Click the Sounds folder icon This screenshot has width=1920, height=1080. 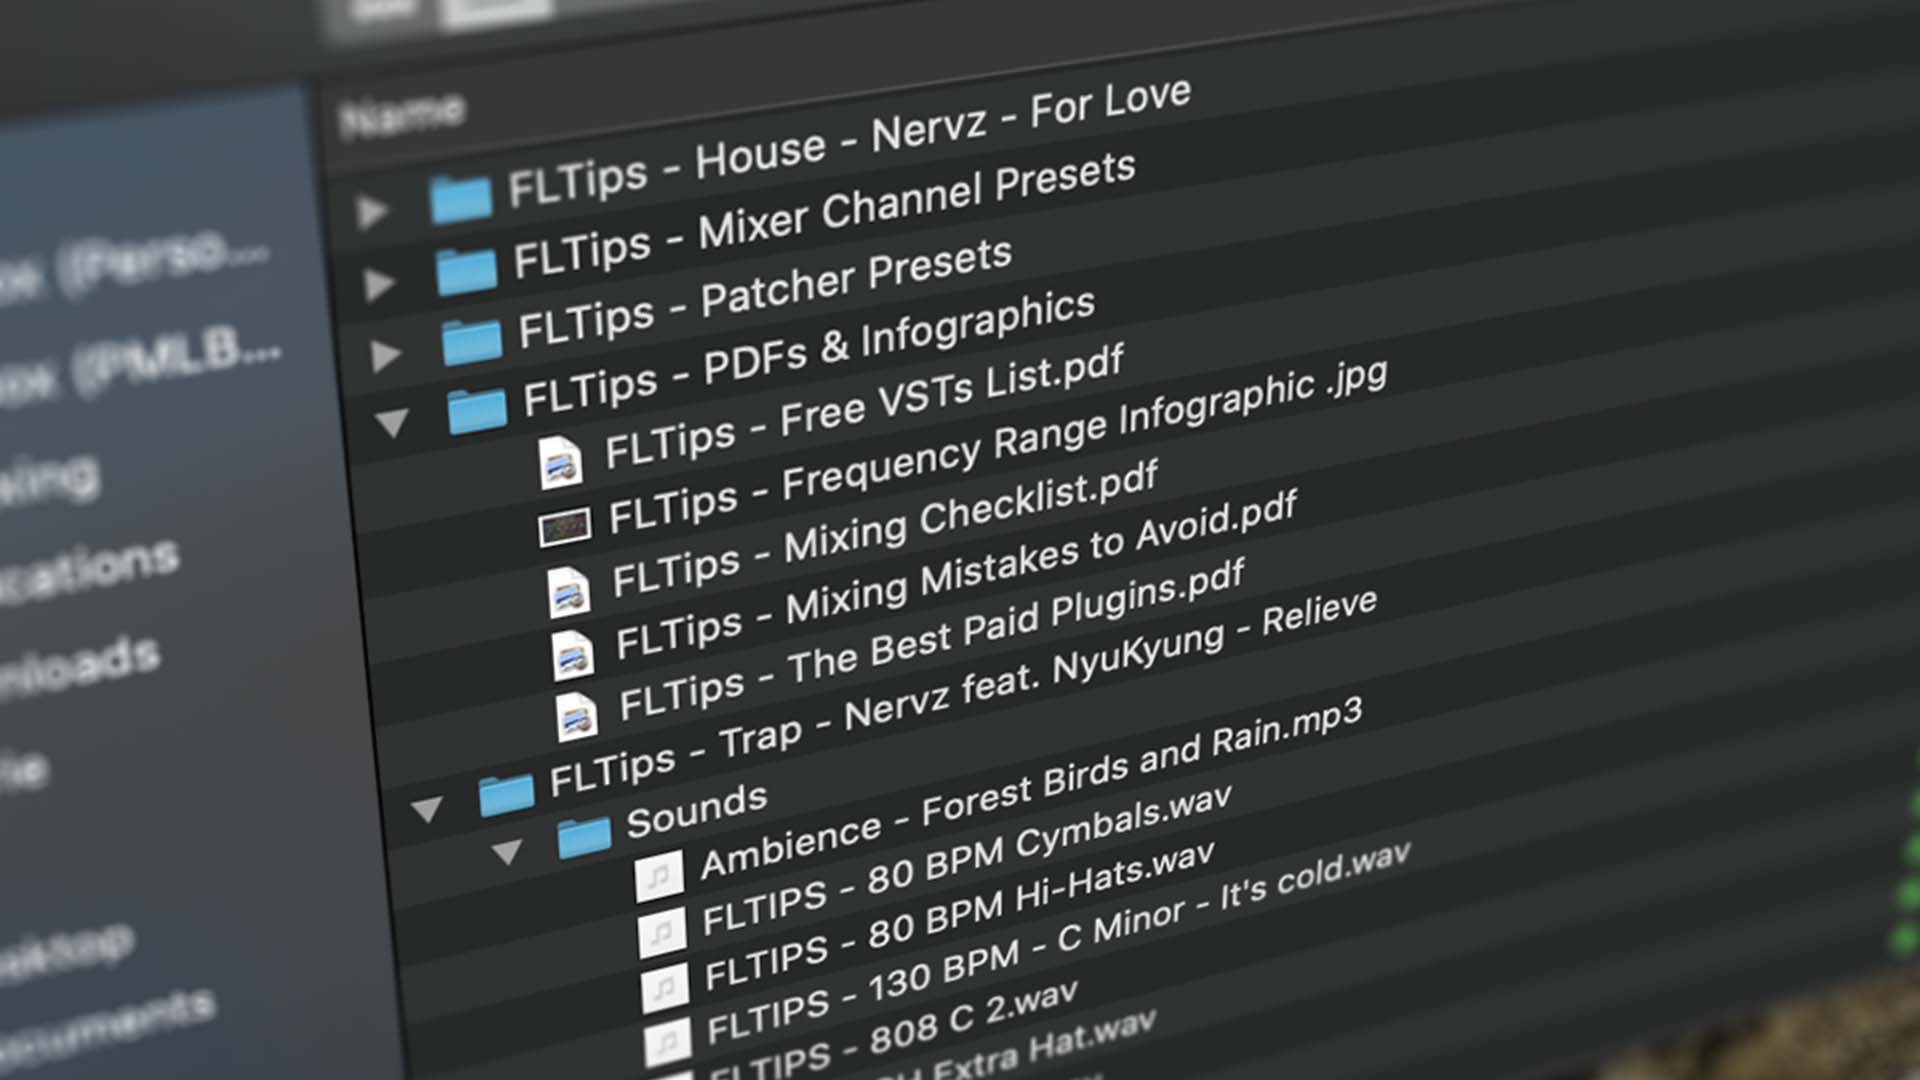[x=584, y=836]
